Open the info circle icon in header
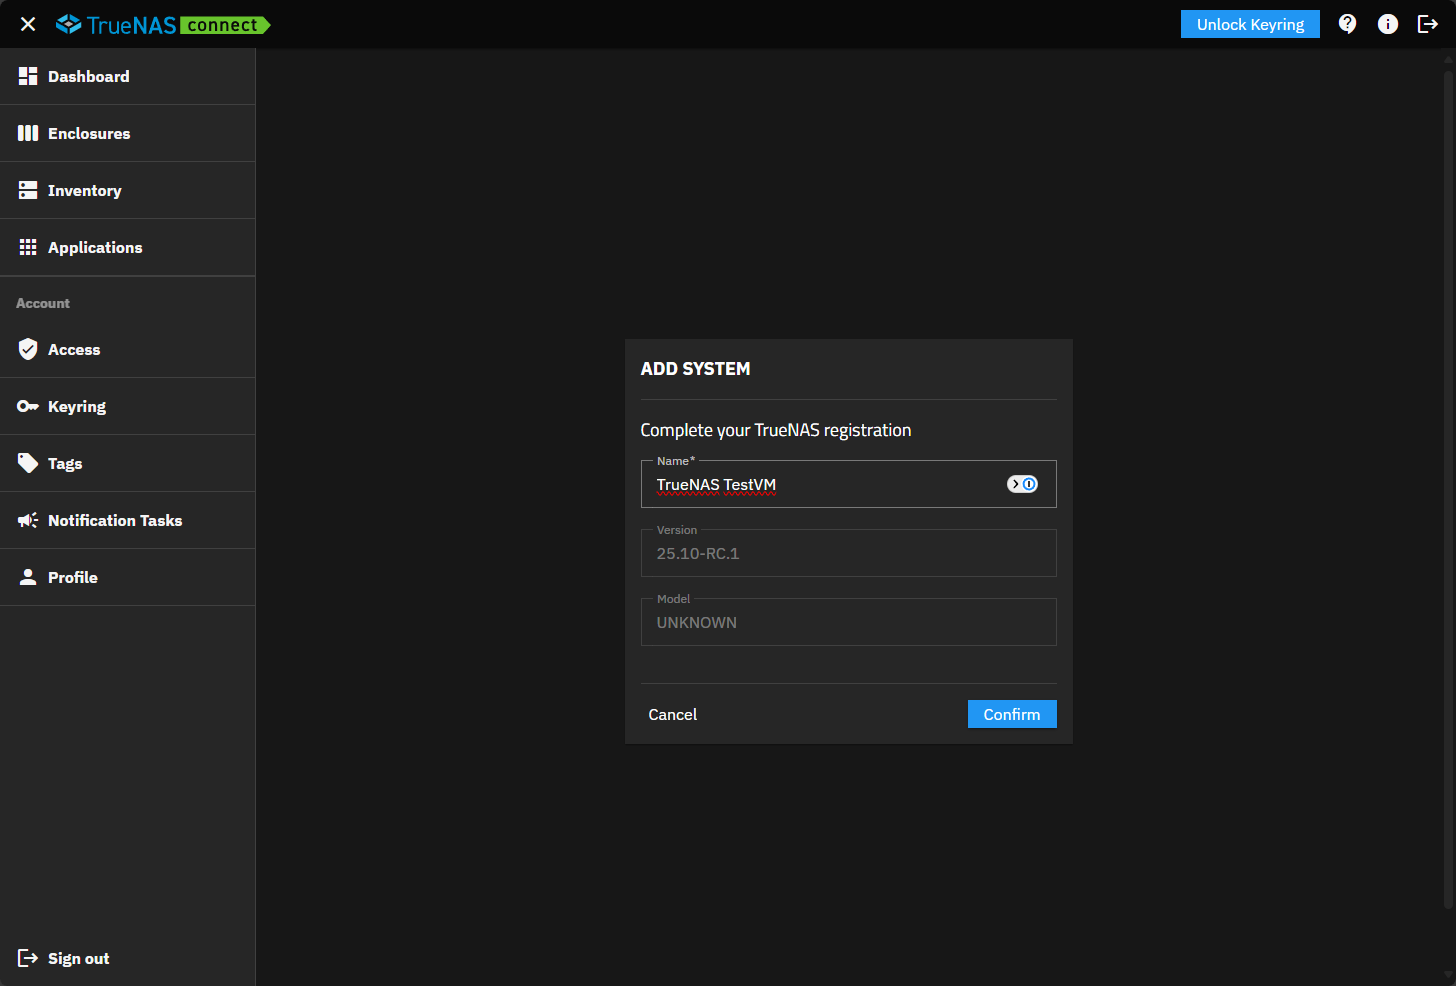This screenshot has width=1456, height=986. click(x=1388, y=24)
